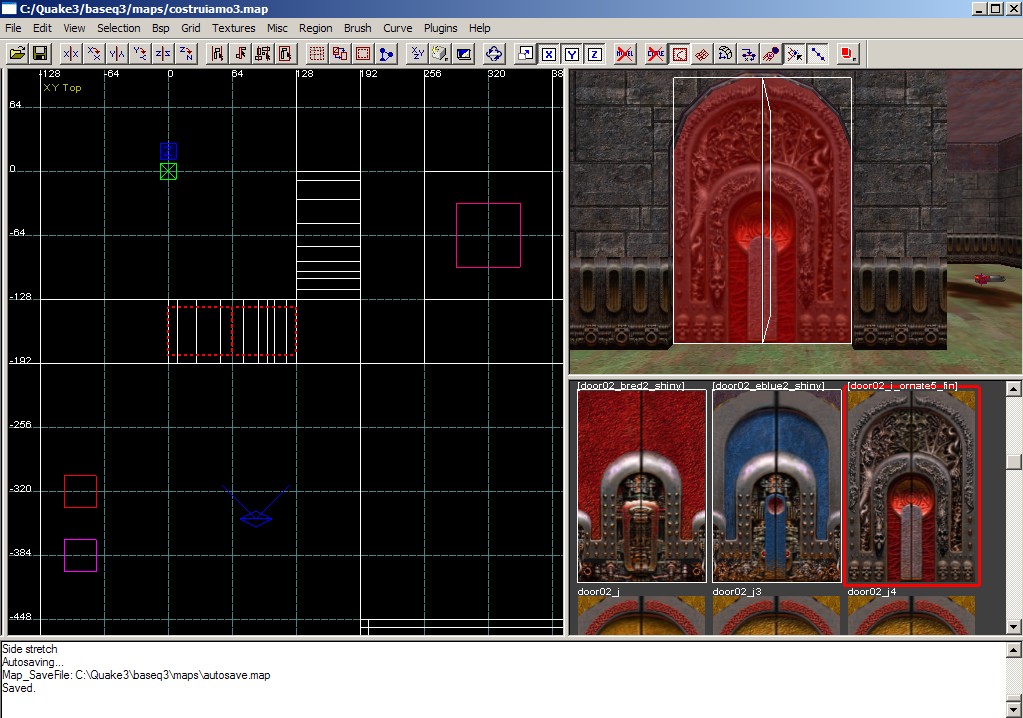Toggle the patch diagonal dotted line button

click(x=817, y=53)
